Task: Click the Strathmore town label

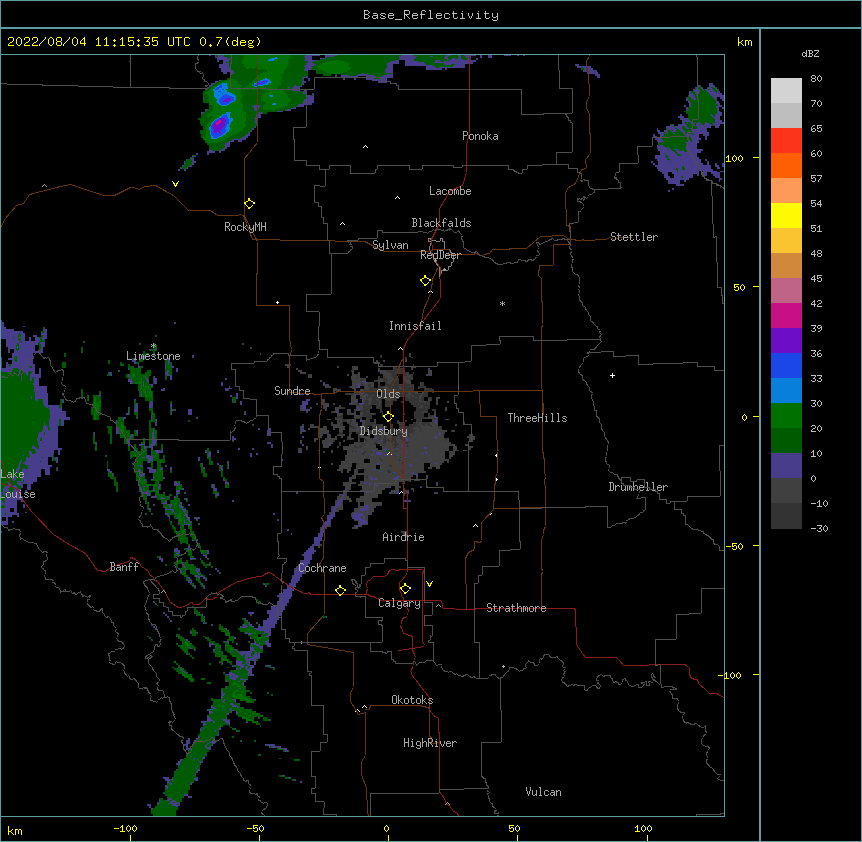Action: click(516, 608)
